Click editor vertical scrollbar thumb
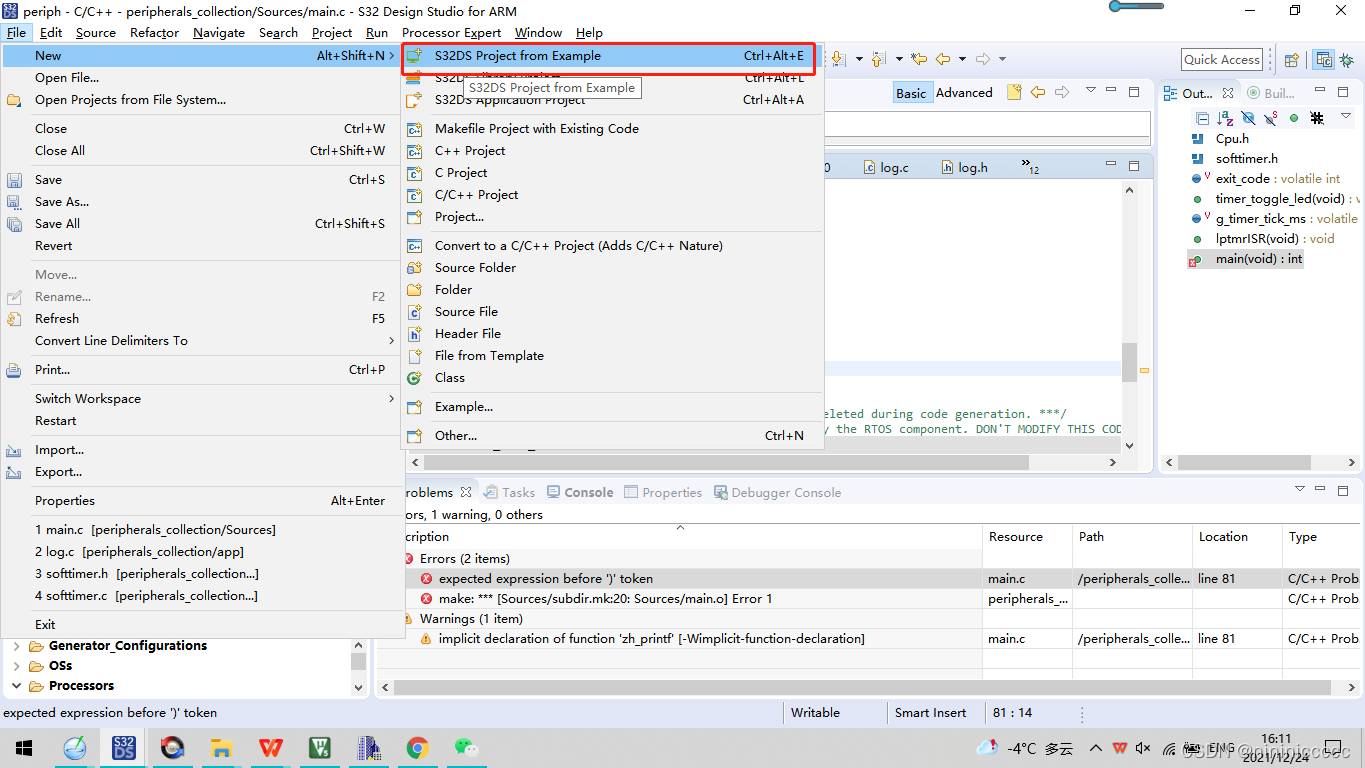This screenshot has height=768, width=1365. click(1129, 362)
